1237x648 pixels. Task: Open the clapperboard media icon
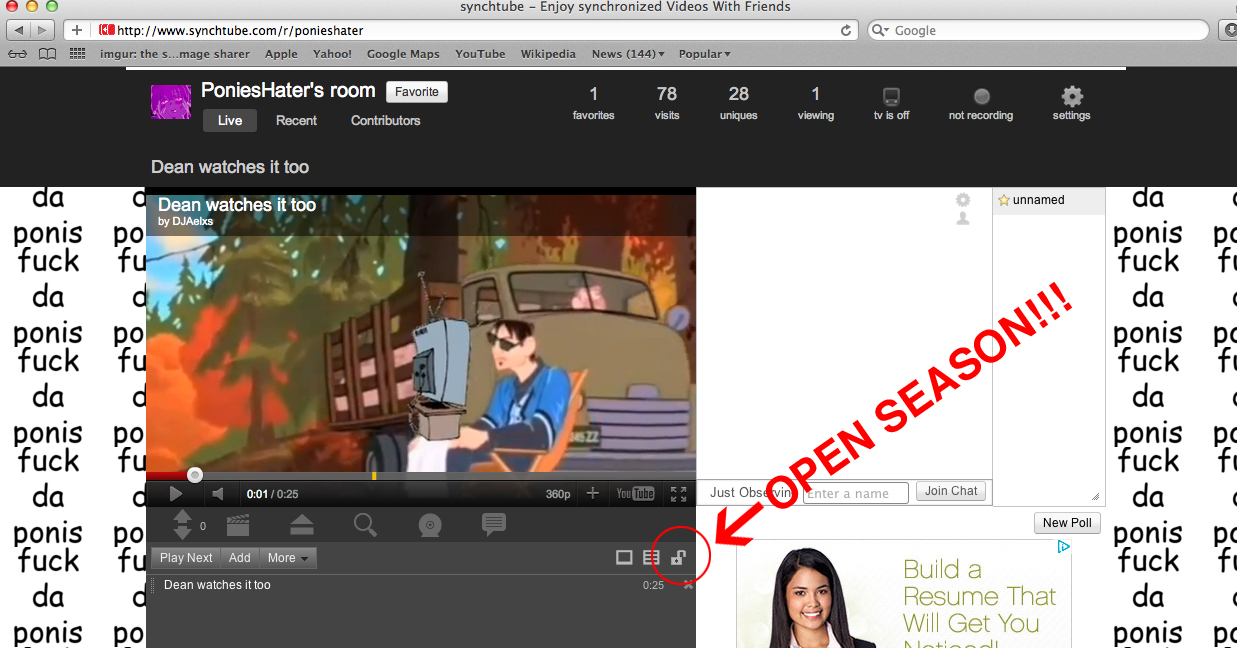pos(238,525)
